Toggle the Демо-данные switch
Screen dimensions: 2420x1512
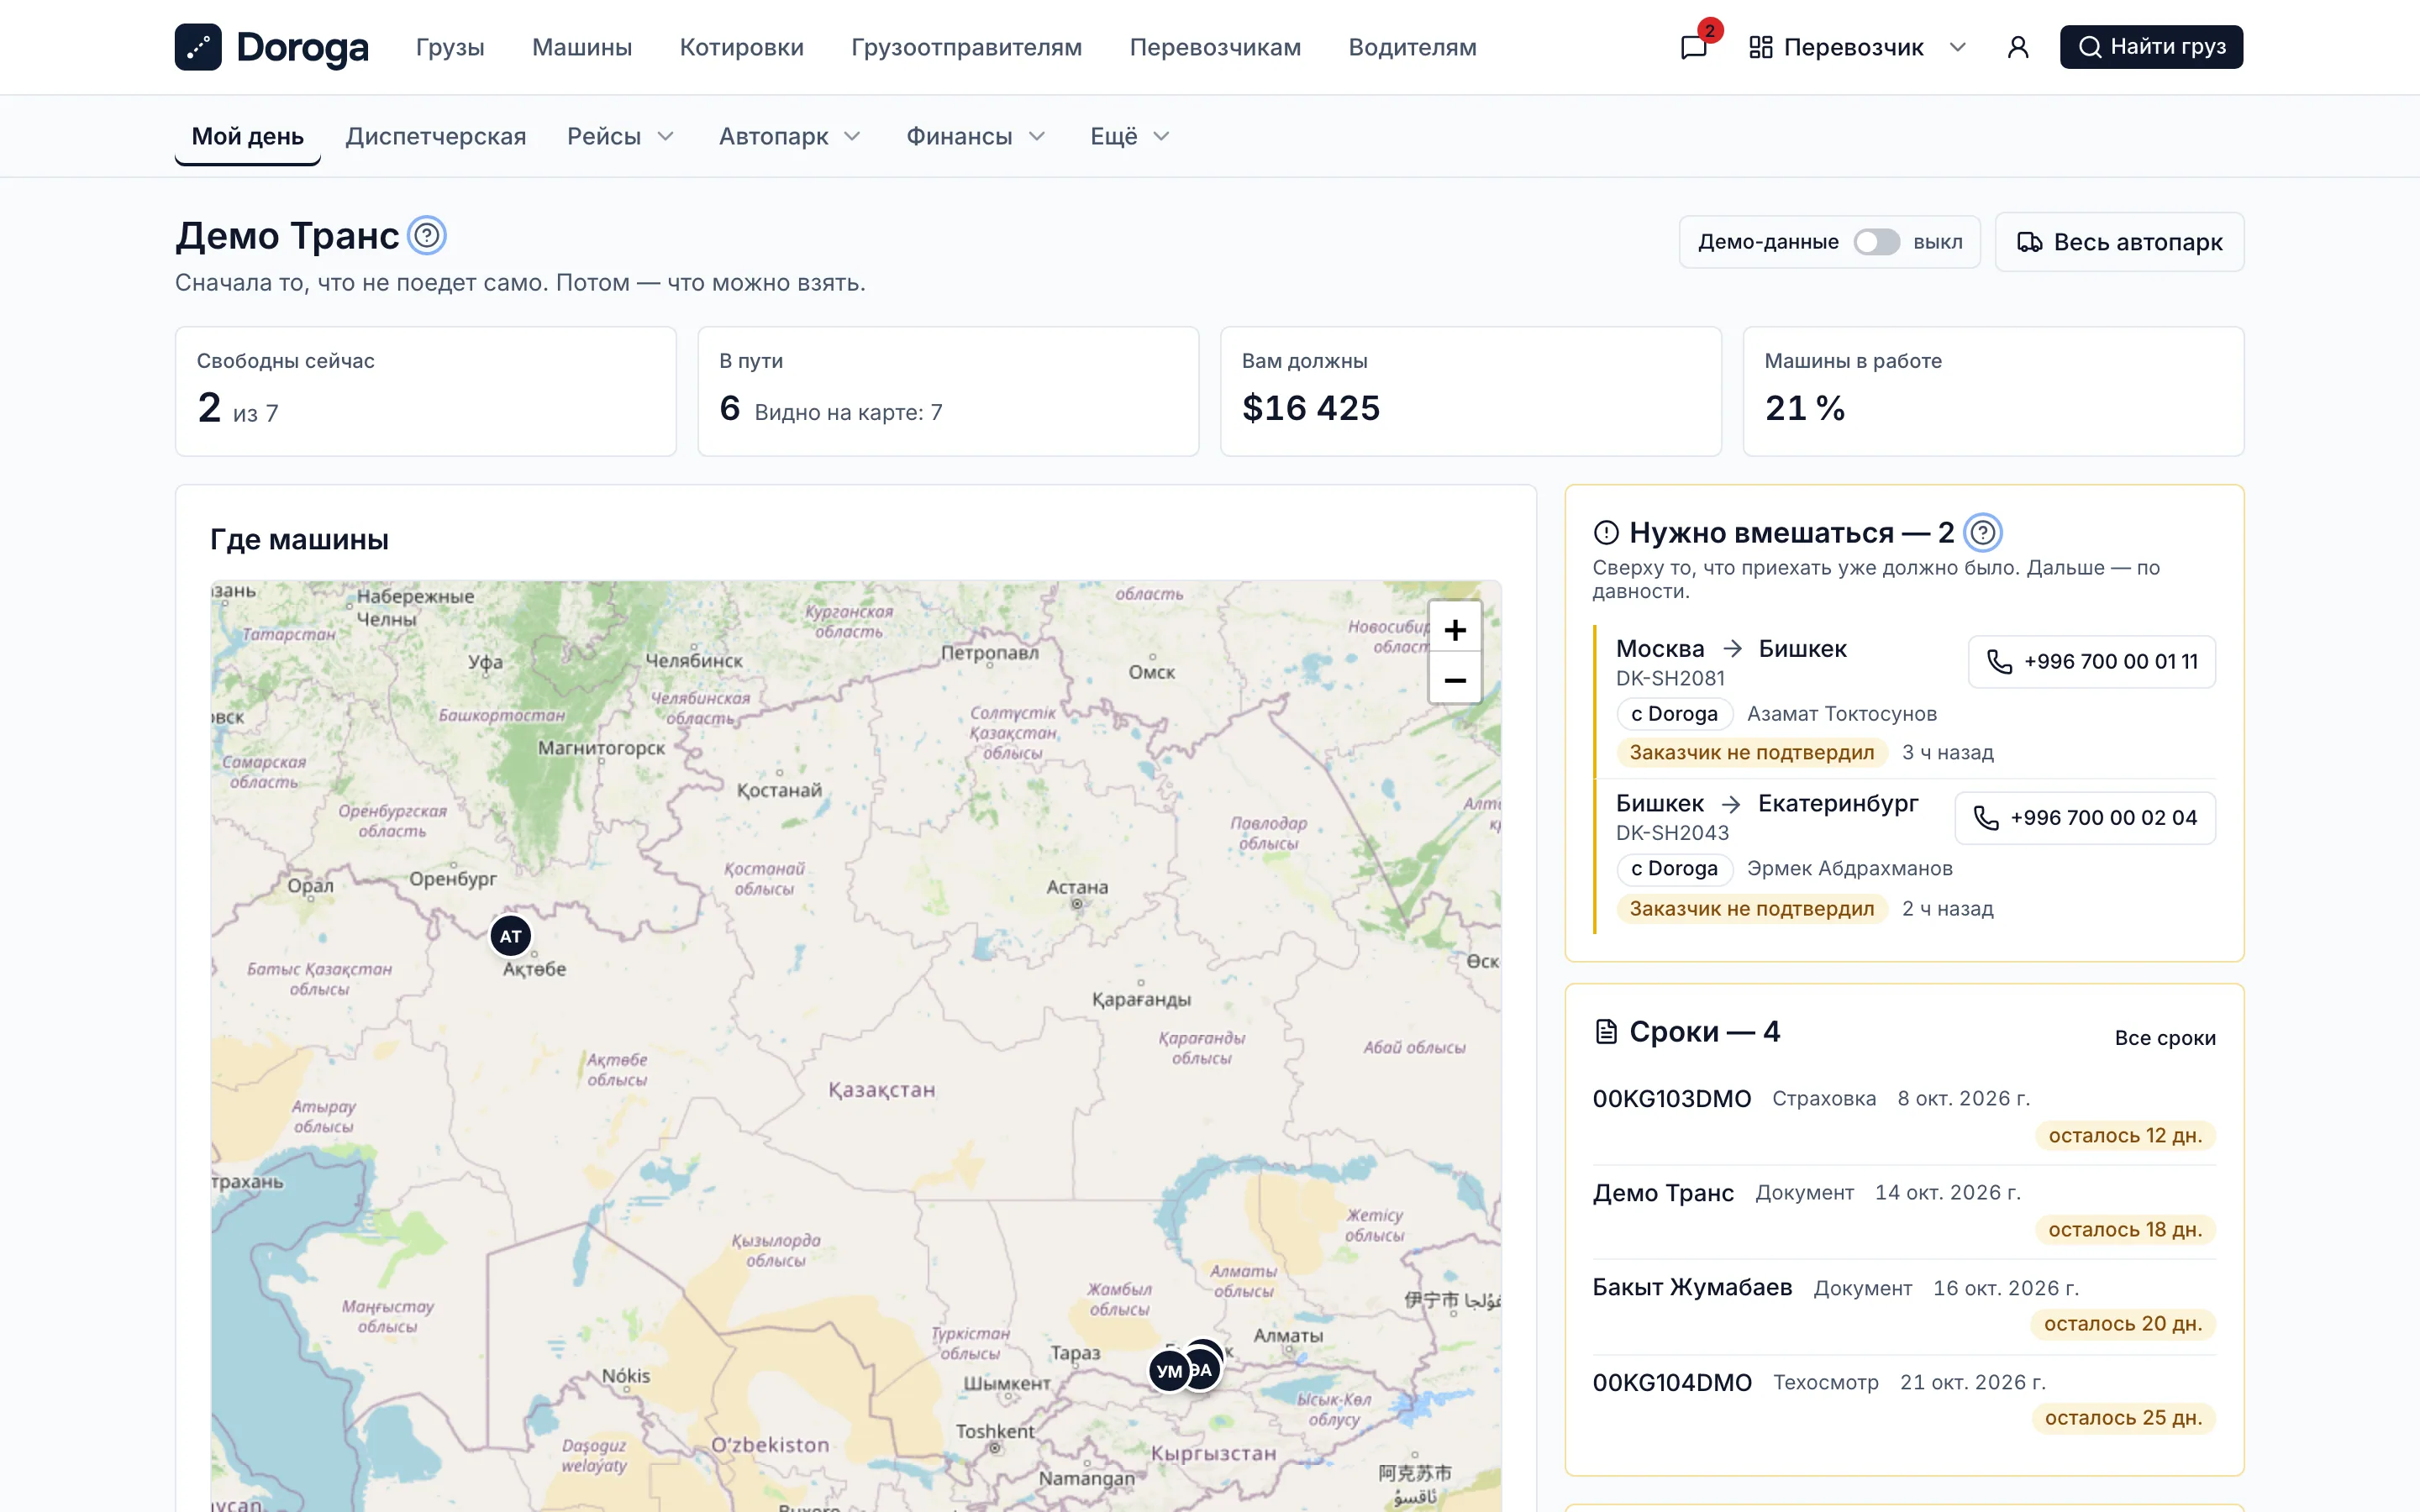click(x=1876, y=242)
